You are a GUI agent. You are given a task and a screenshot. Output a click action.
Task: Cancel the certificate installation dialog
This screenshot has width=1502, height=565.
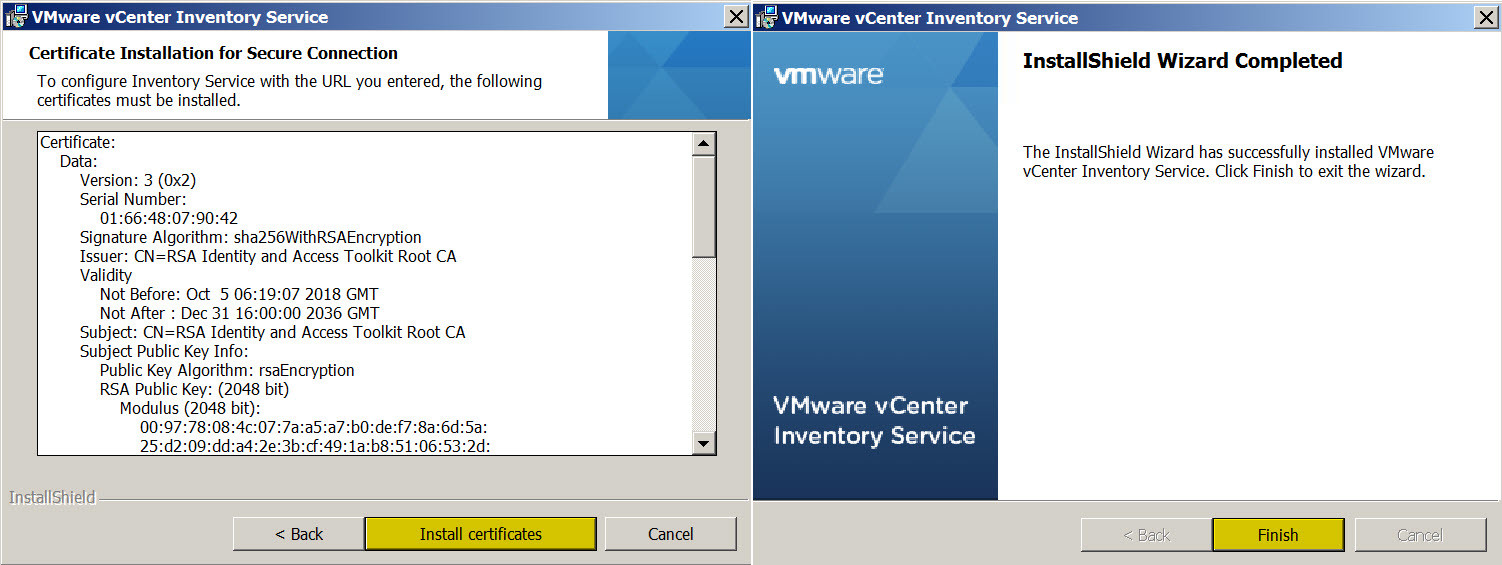(x=670, y=534)
